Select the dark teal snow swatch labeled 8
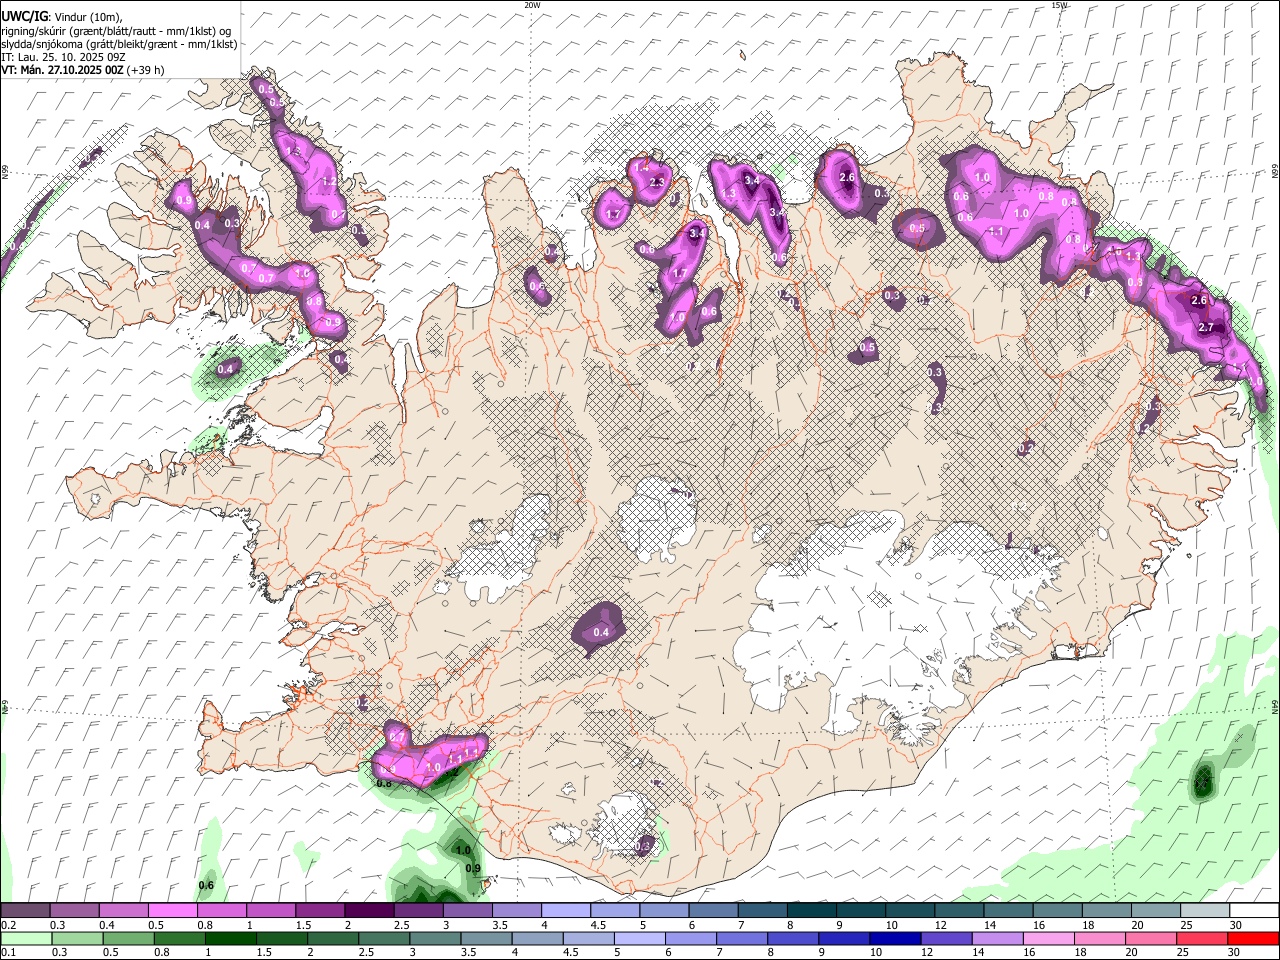 [812, 910]
